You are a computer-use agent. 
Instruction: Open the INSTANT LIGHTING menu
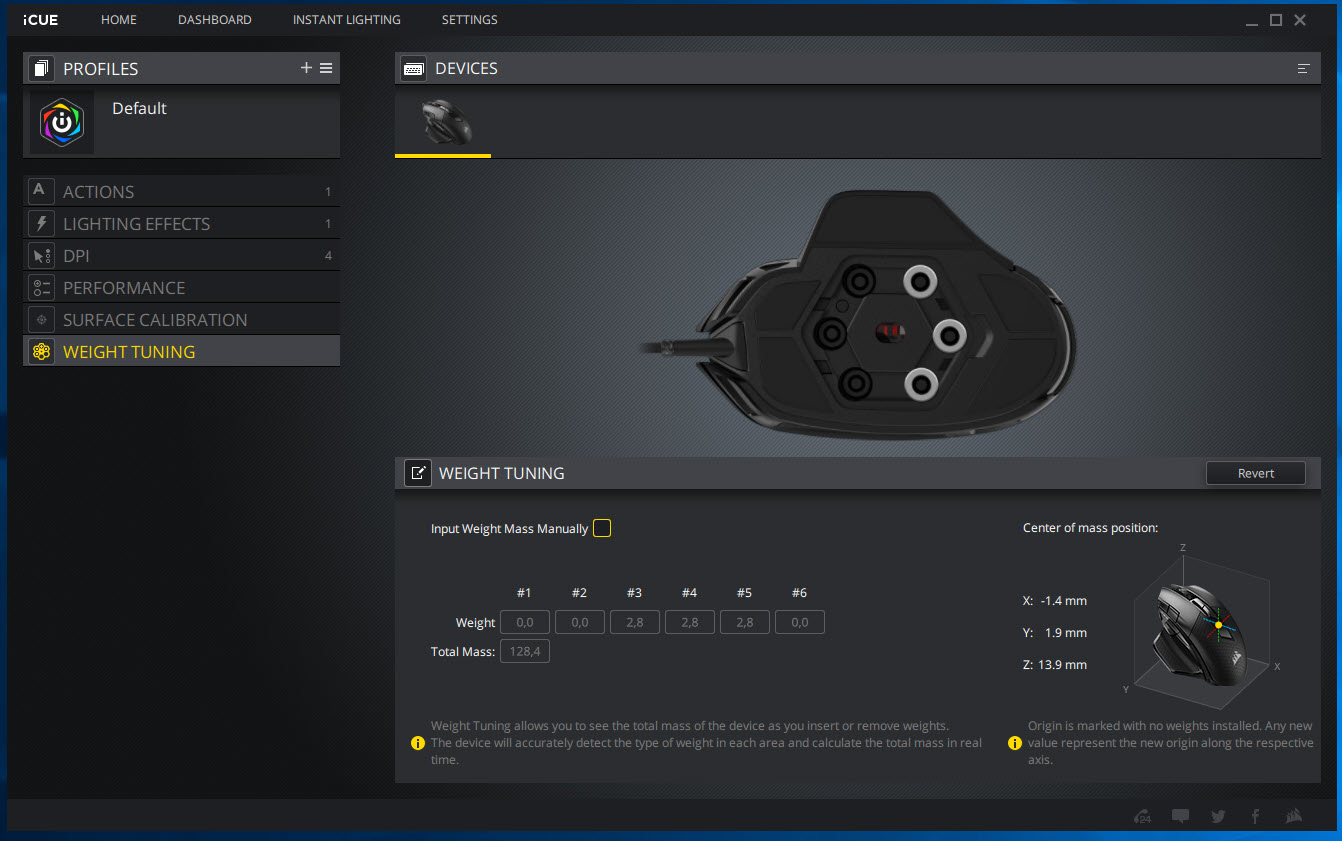tap(347, 20)
